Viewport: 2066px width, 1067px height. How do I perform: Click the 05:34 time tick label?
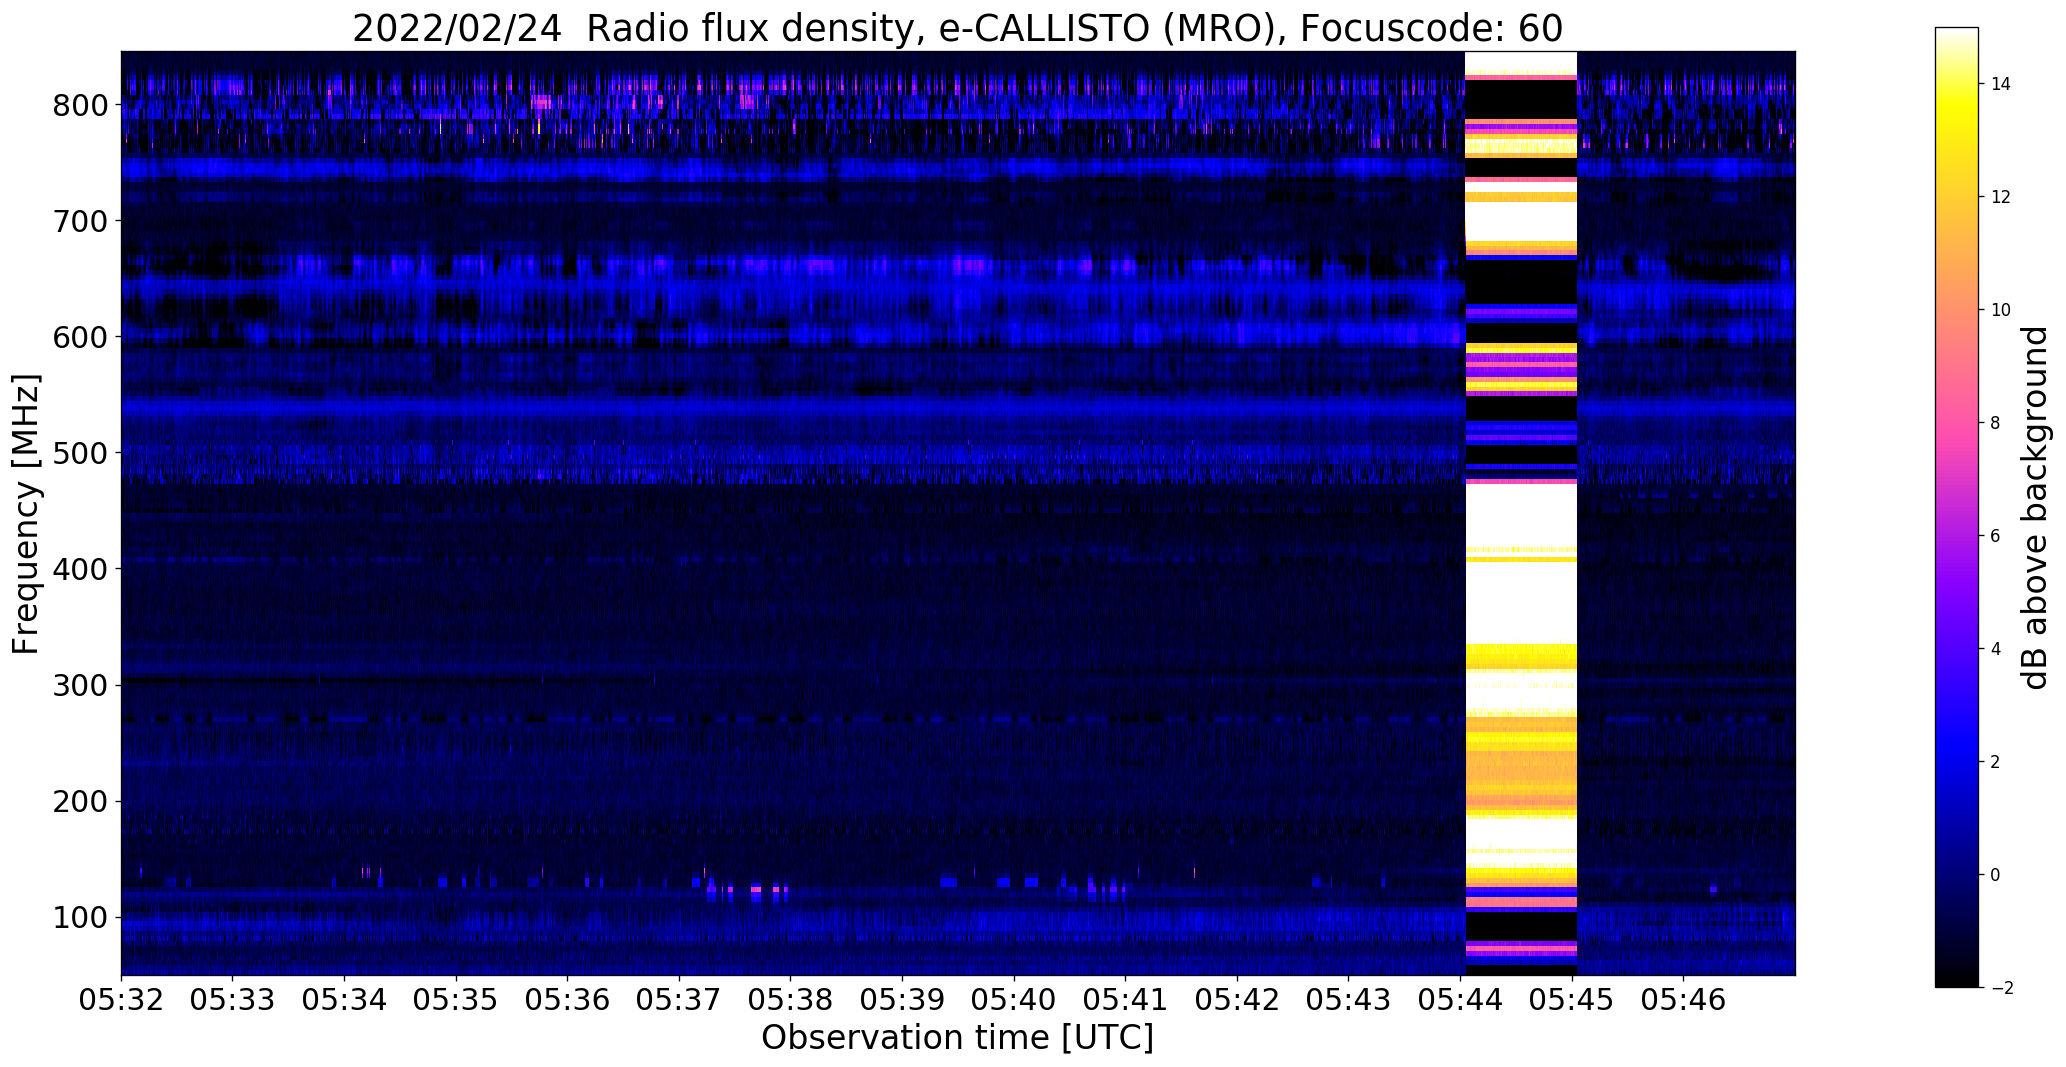345,999
